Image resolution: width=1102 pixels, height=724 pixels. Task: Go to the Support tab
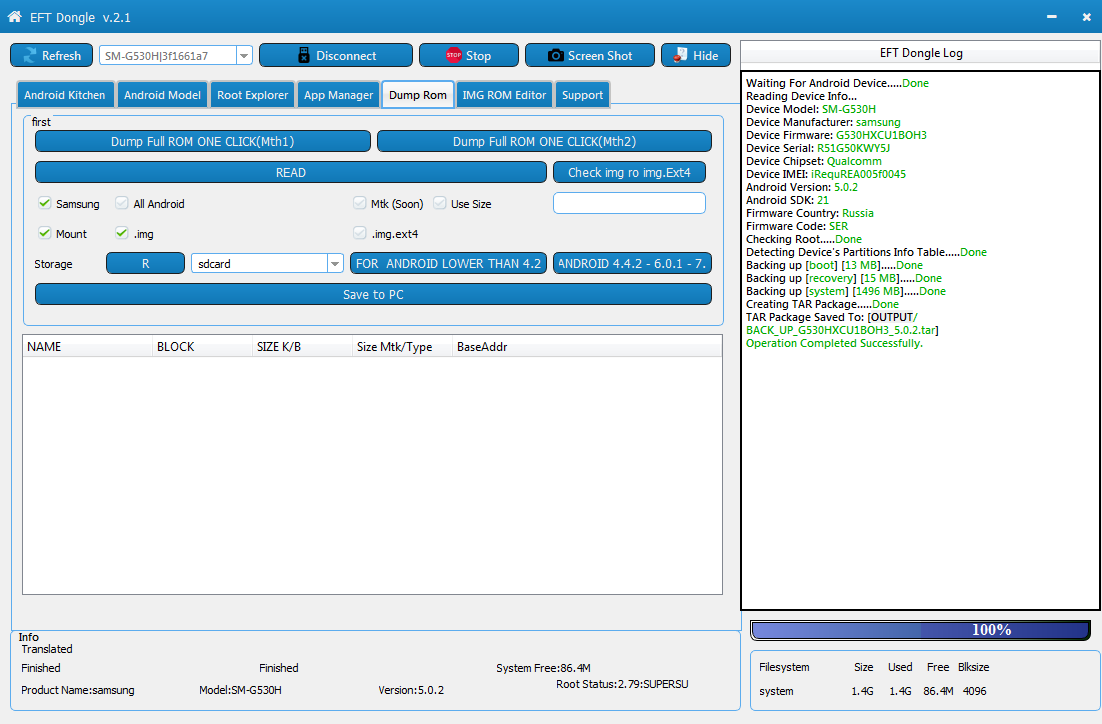(x=582, y=95)
